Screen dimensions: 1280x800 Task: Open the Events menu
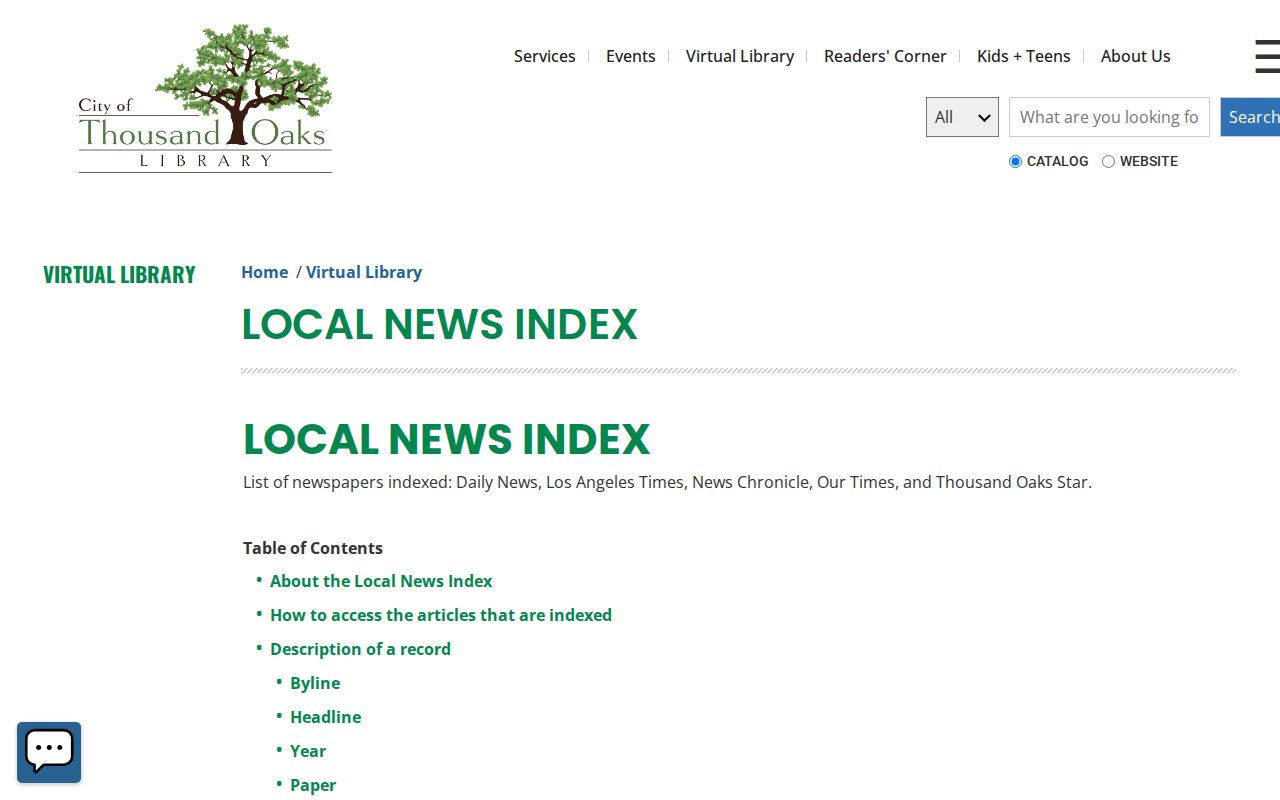click(x=631, y=56)
